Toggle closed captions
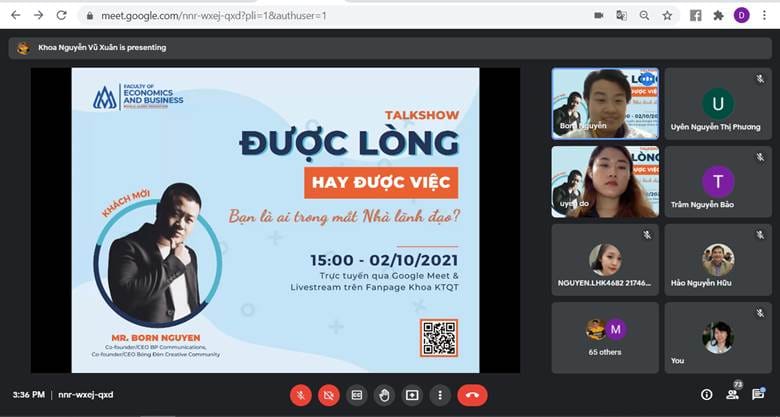The image size is (780, 417). 356,395
